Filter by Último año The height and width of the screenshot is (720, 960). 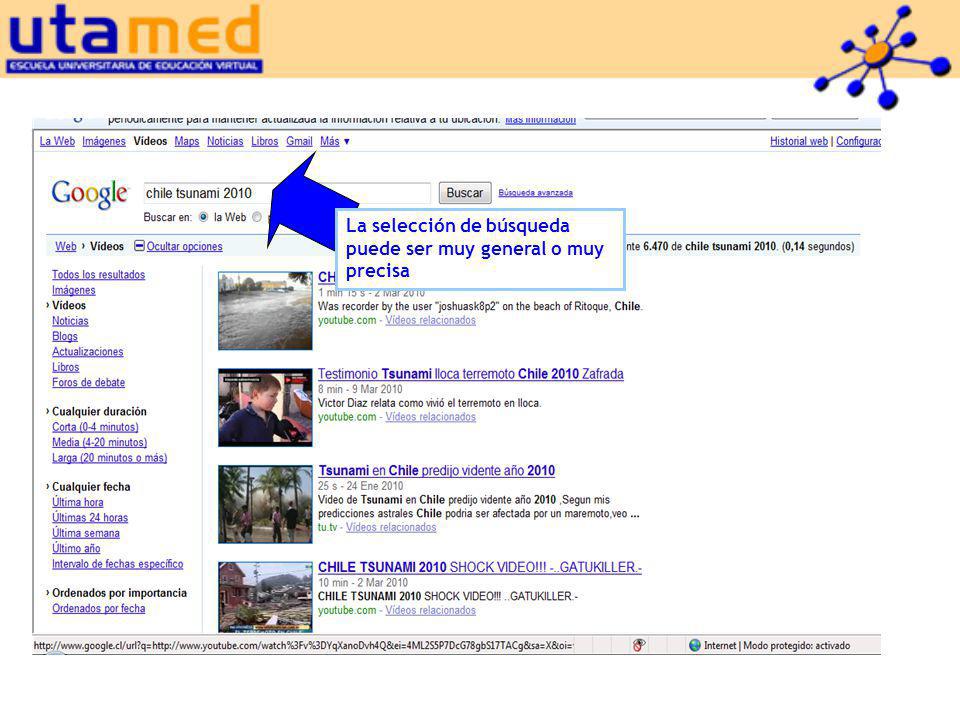click(x=76, y=548)
